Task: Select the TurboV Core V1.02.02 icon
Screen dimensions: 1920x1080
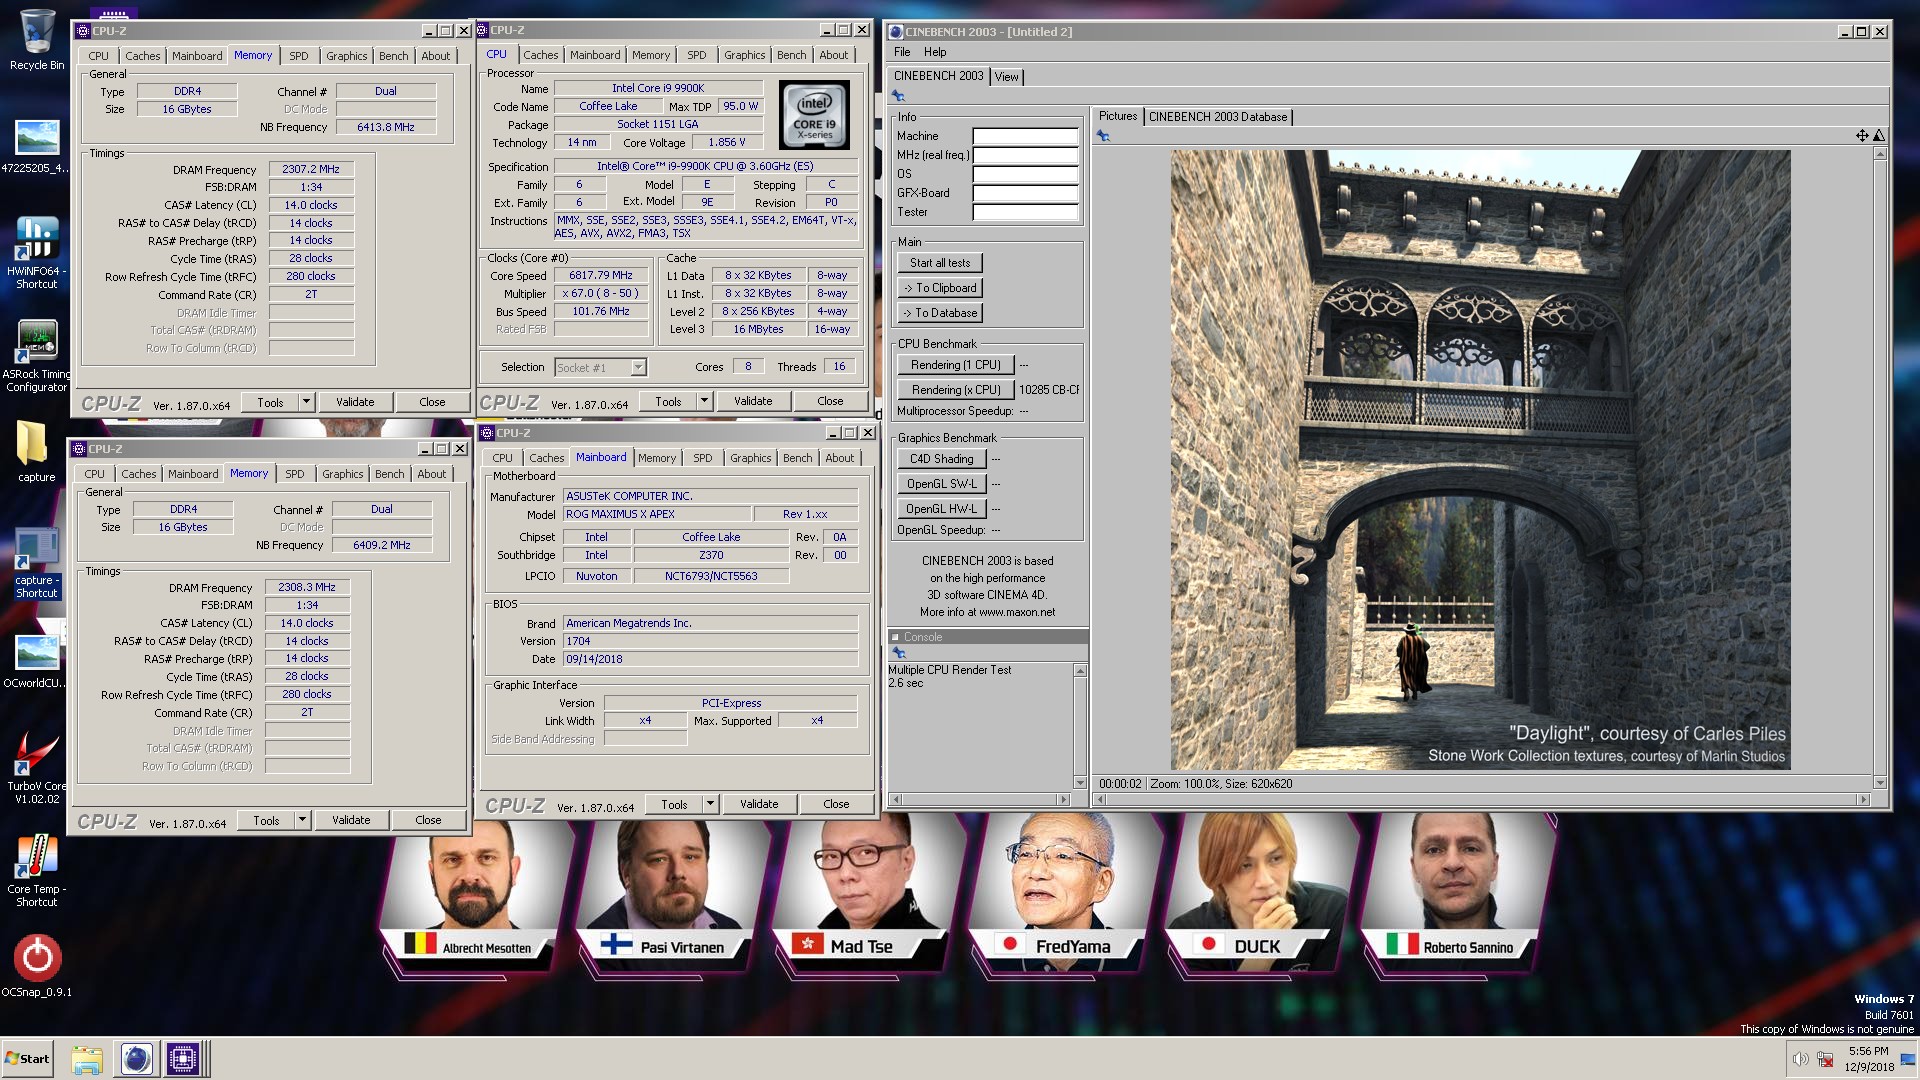Action: pos(37,767)
